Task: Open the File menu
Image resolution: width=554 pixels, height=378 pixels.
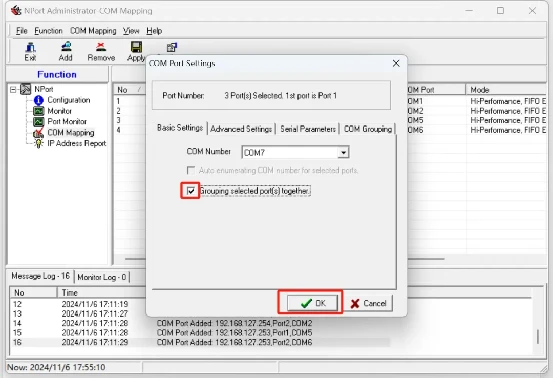Action: (x=22, y=31)
